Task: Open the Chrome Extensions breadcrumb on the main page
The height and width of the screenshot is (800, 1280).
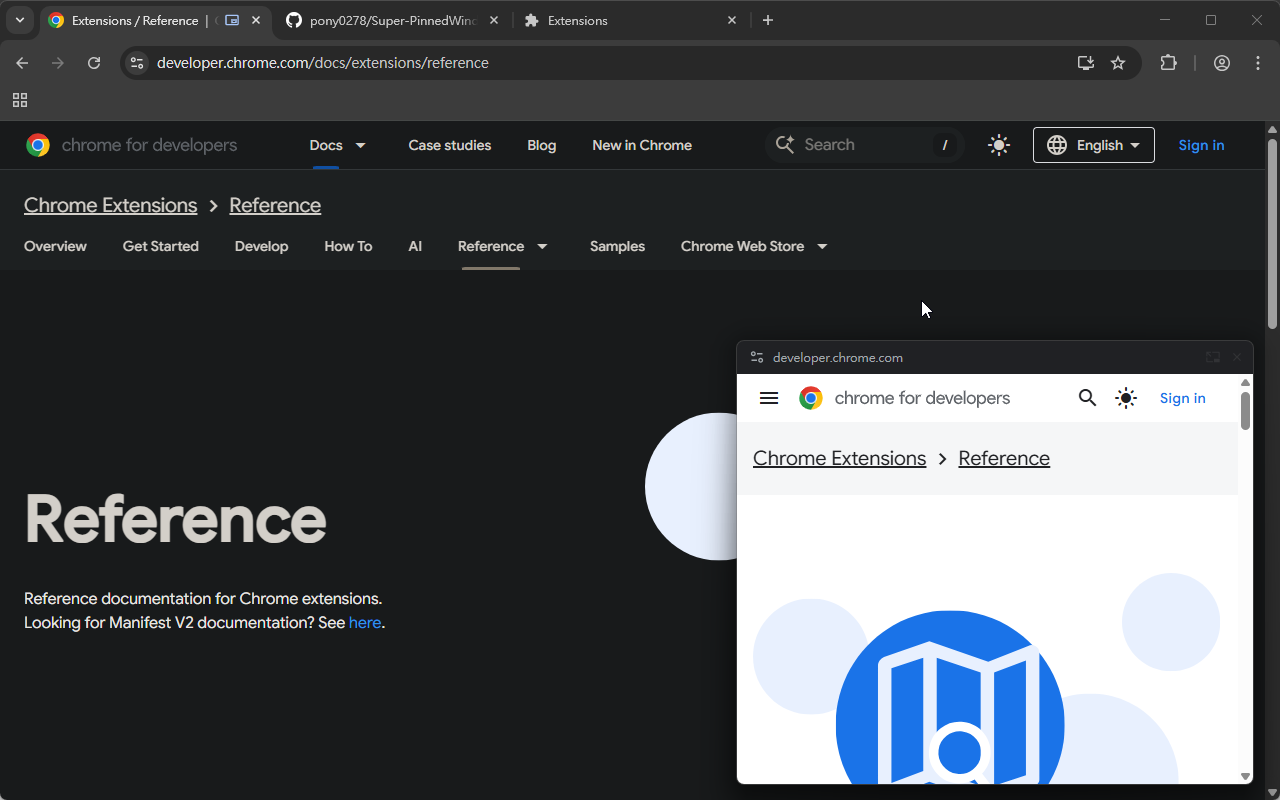Action: (x=111, y=205)
